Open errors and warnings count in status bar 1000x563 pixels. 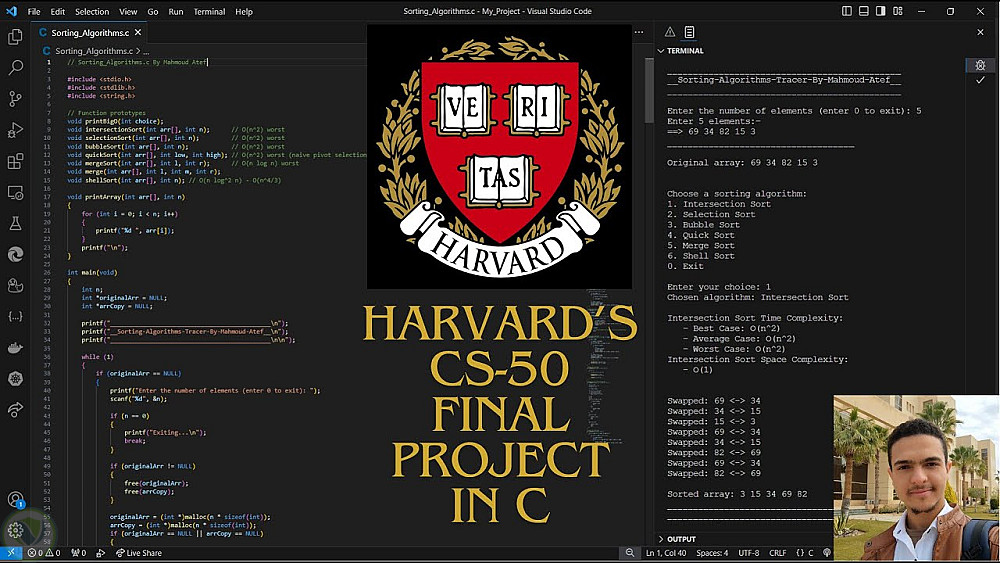(43, 553)
